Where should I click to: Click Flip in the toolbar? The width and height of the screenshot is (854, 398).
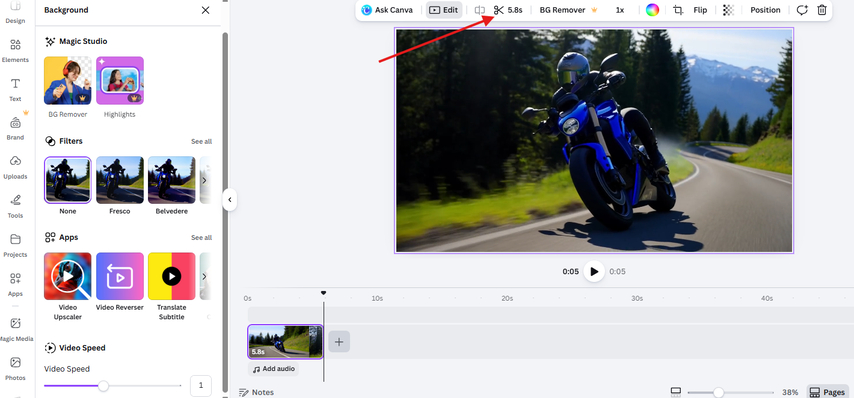click(x=700, y=10)
